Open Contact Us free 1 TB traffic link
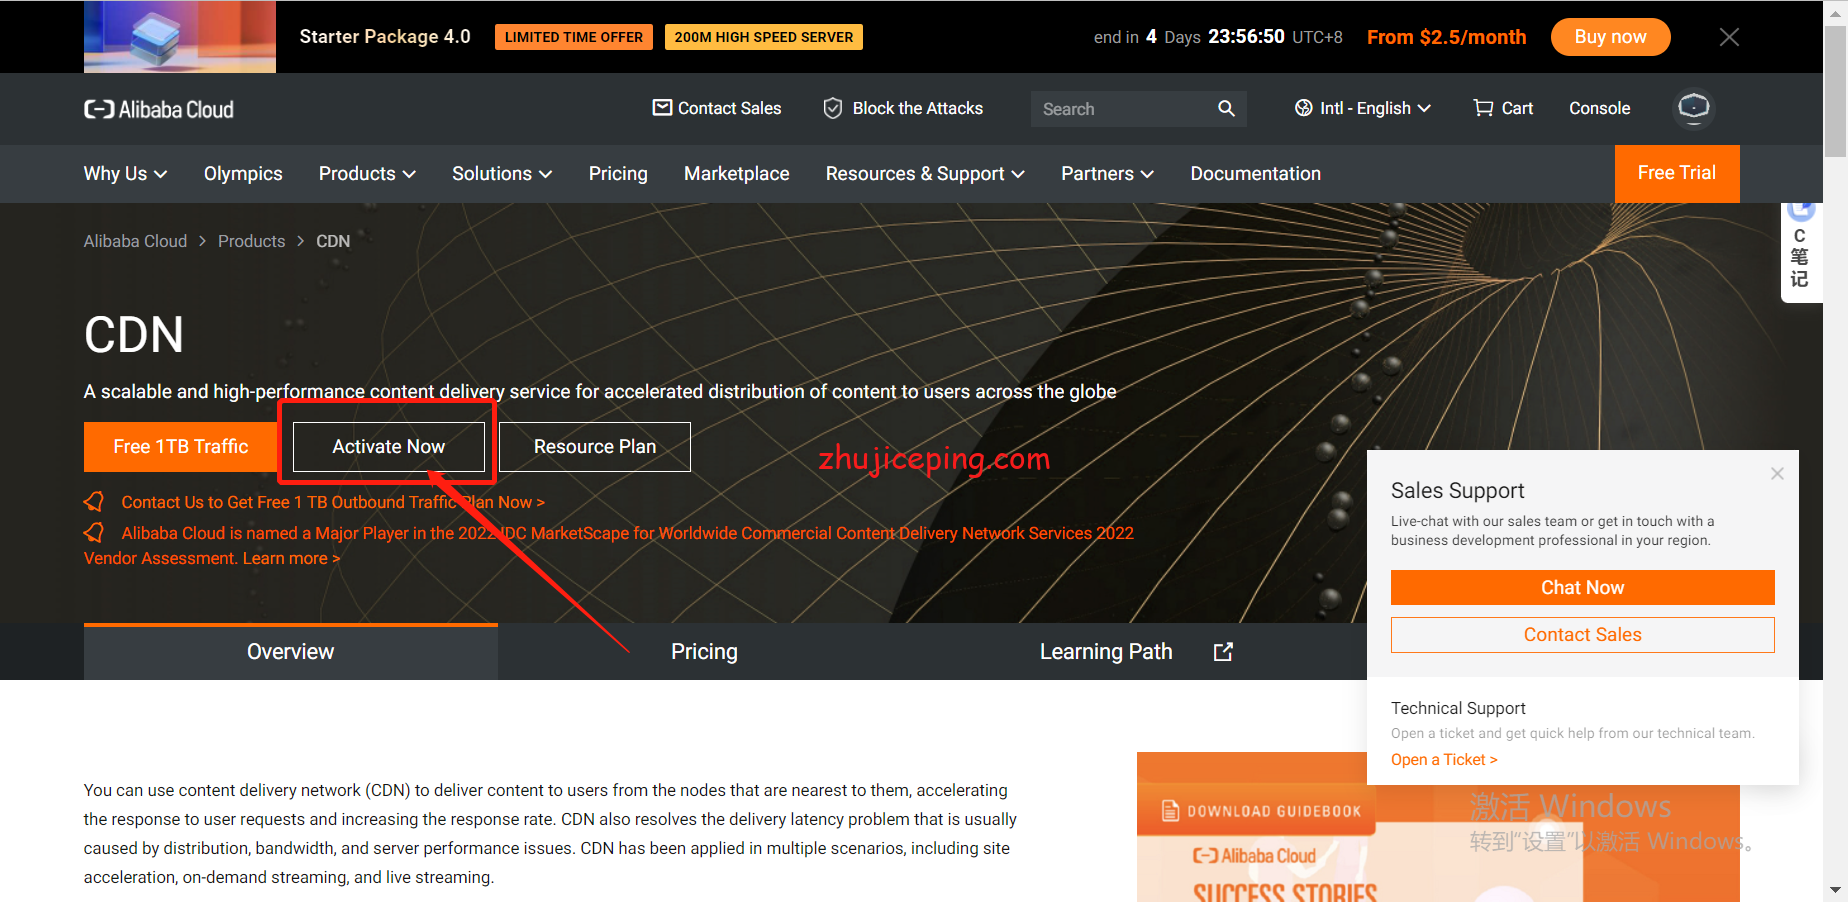This screenshot has height=902, width=1848. click(333, 502)
